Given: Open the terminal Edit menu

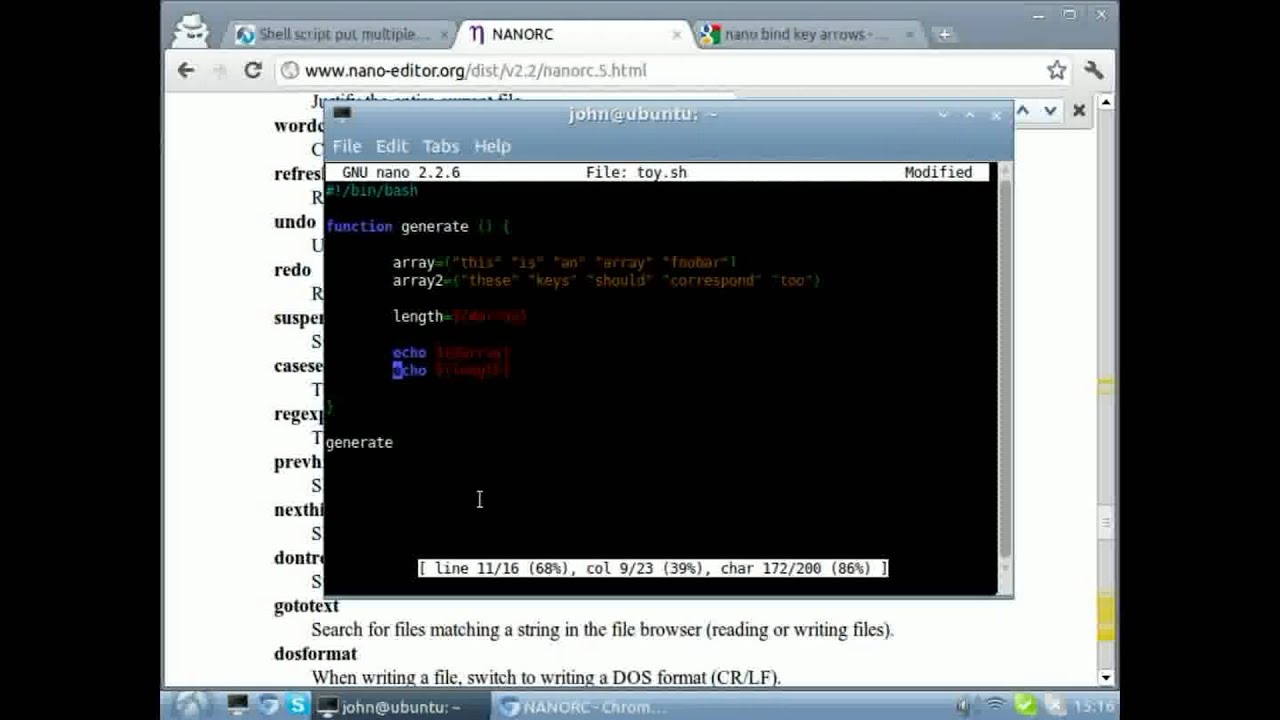Looking at the screenshot, I should (x=391, y=146).
